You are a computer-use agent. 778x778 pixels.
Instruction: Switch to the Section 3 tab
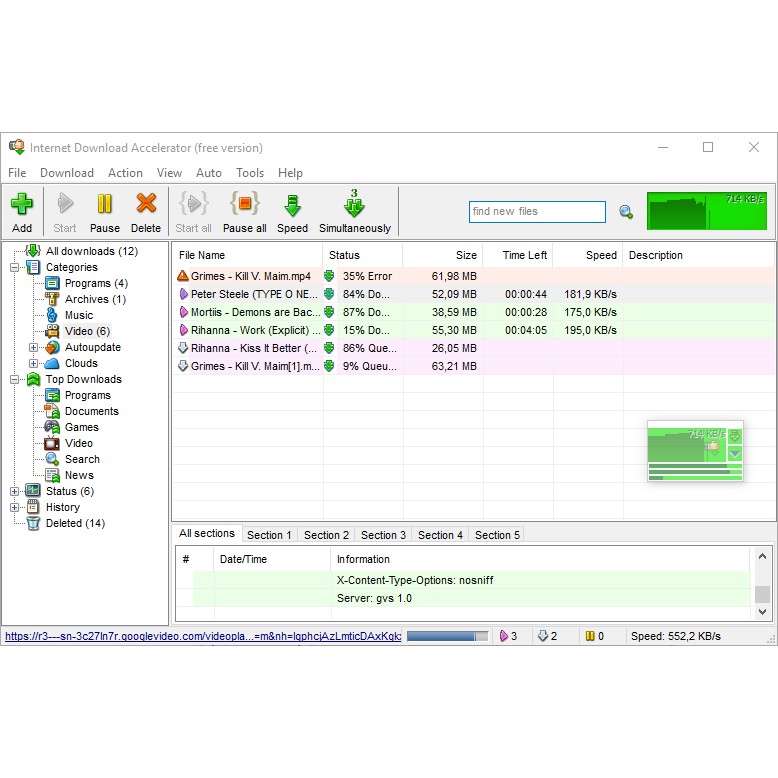tap(383, 535)
